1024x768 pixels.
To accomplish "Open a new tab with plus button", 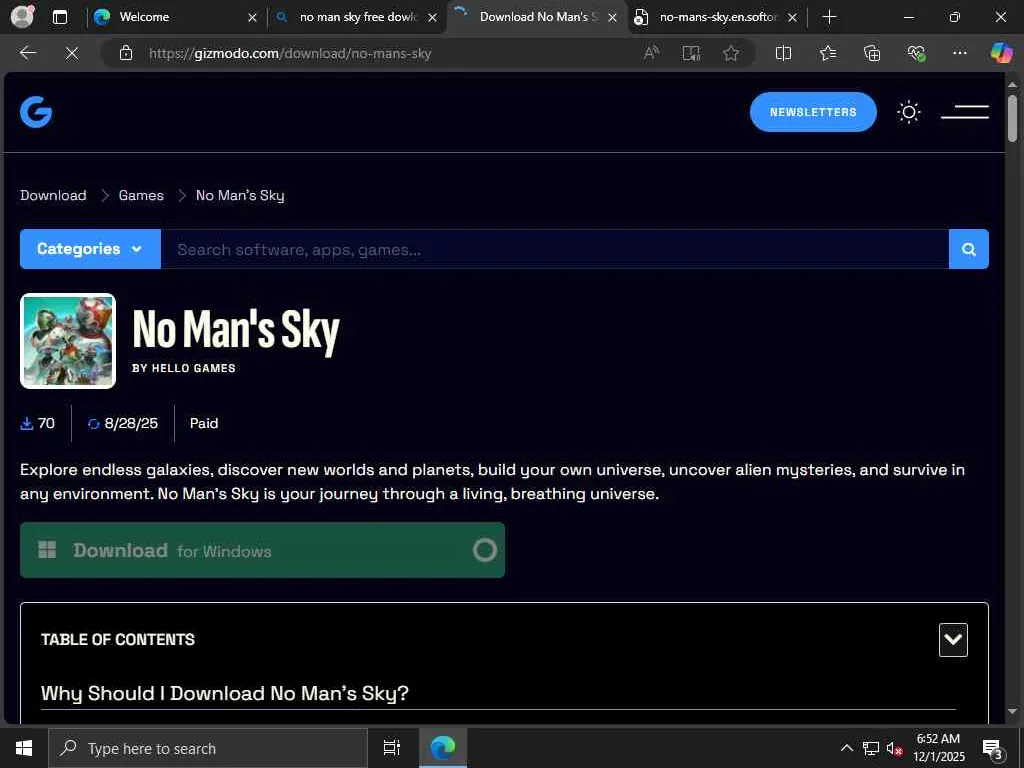I will pyautogui.click(x=829, y=17).
